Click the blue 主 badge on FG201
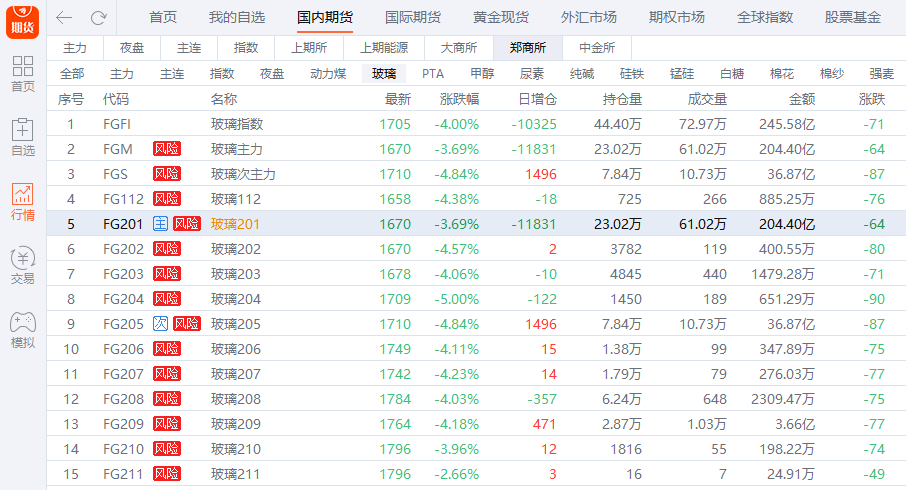Viewport: 906px width, 490px height. (160, 224)
